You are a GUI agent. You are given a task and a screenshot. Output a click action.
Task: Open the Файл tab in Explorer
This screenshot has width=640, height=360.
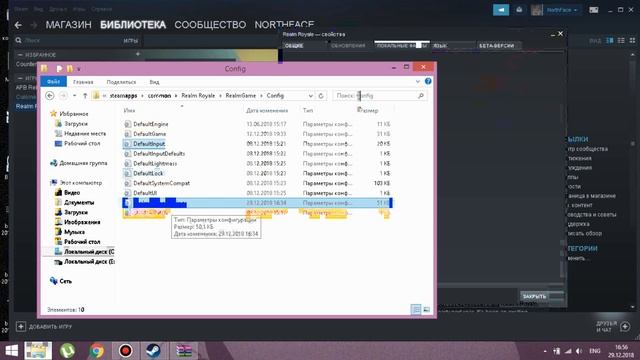(x=53, y=82)
